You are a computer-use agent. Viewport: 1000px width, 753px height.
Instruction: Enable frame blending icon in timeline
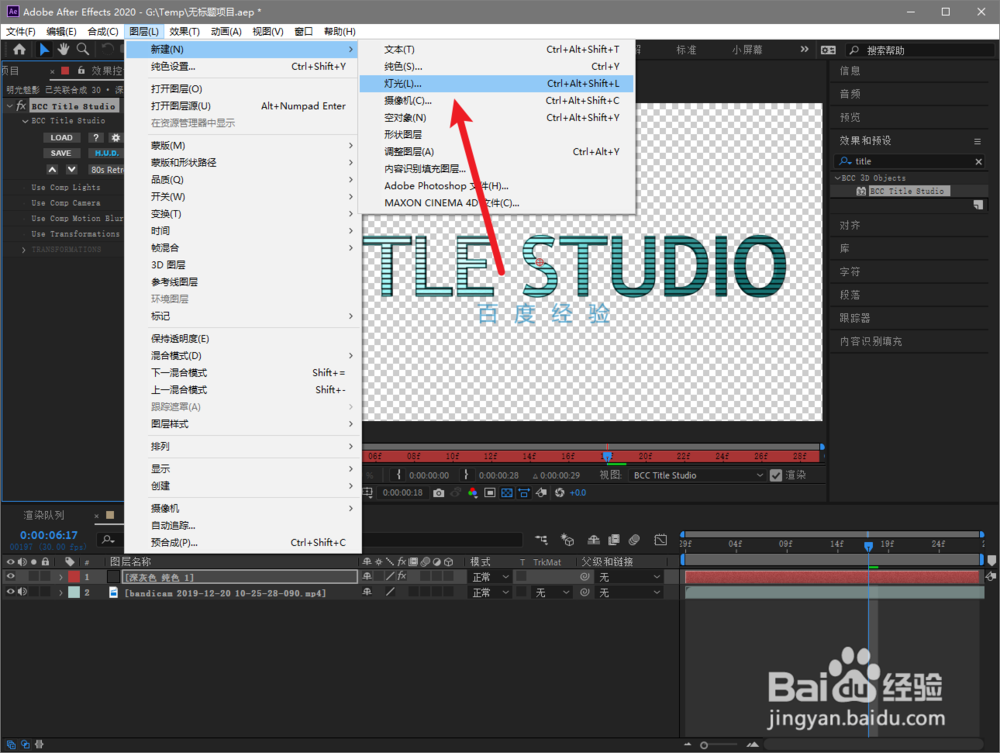click(x=614, y=540)
